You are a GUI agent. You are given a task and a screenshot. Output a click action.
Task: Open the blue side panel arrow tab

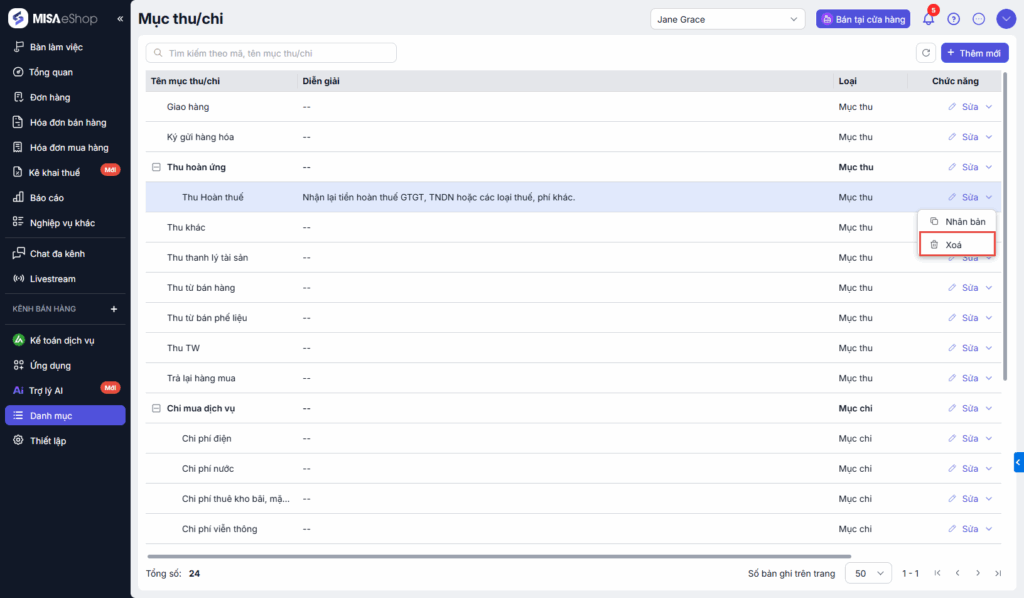click(1019, 462)
